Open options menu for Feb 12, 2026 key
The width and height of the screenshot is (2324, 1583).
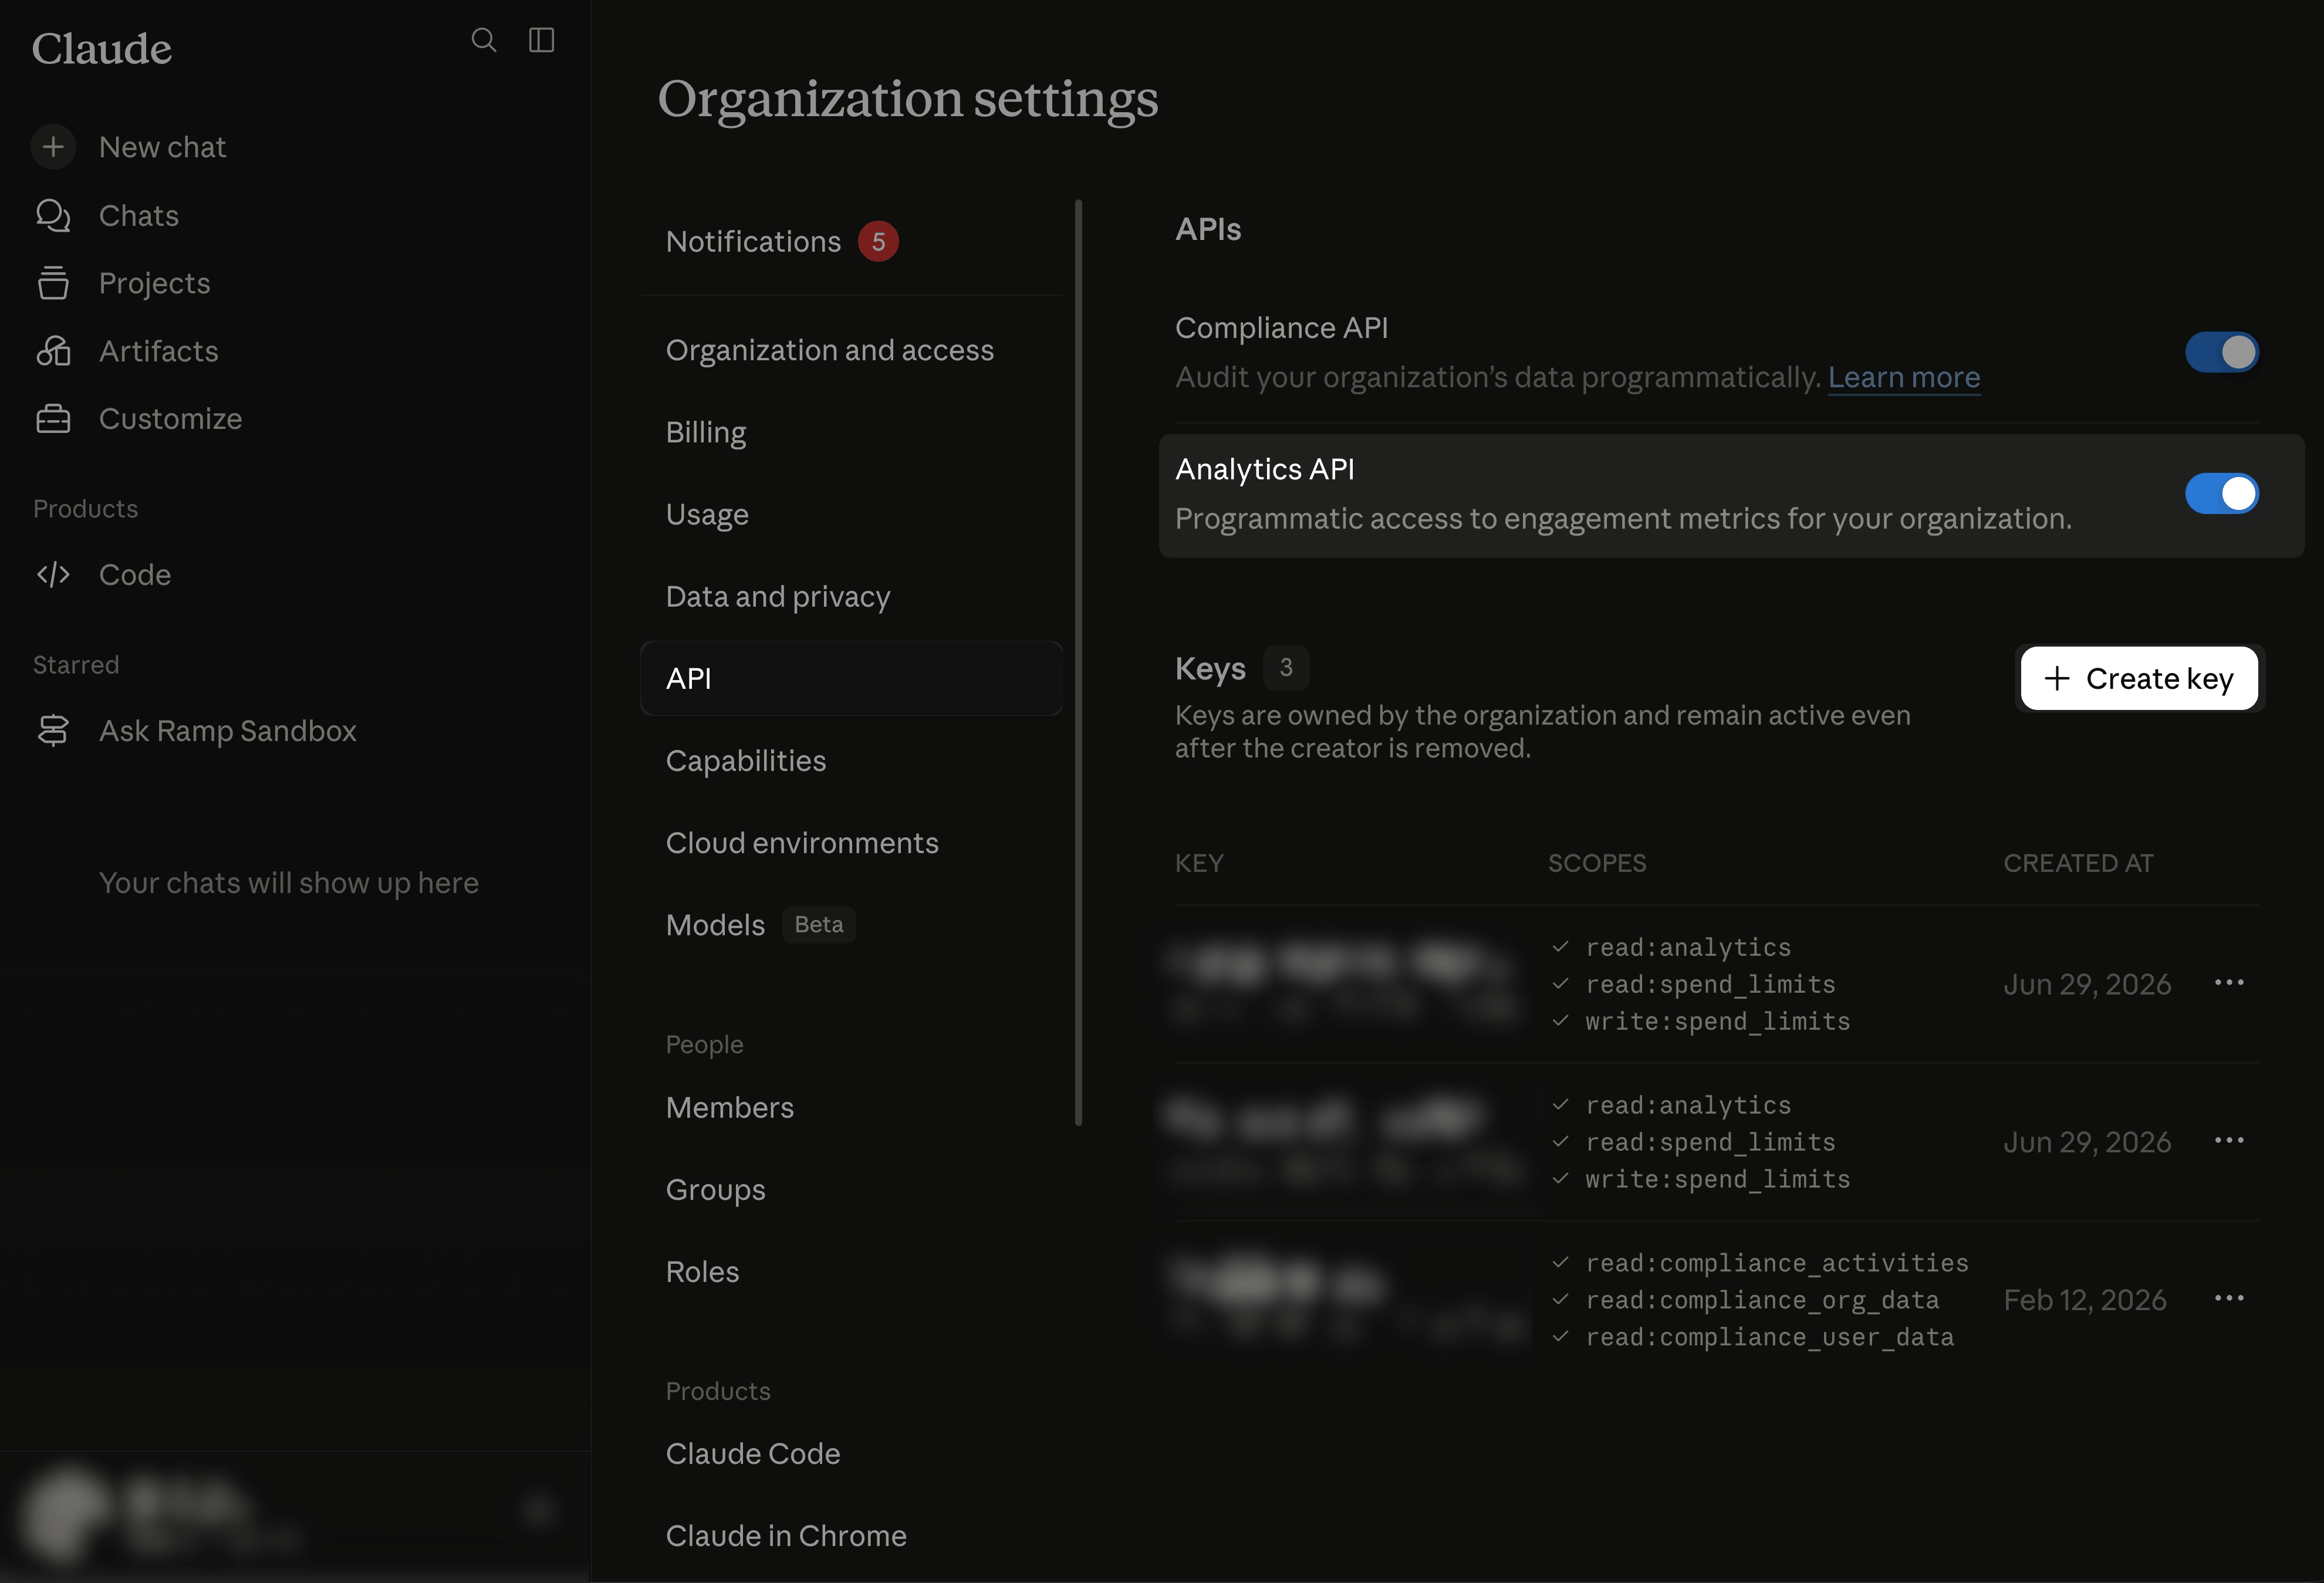(x=2229, y=1299)
